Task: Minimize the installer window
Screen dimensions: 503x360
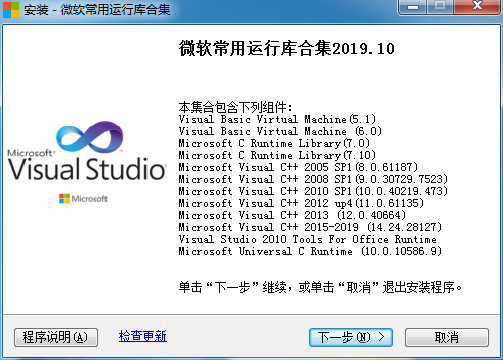Action: coord(412,7)
